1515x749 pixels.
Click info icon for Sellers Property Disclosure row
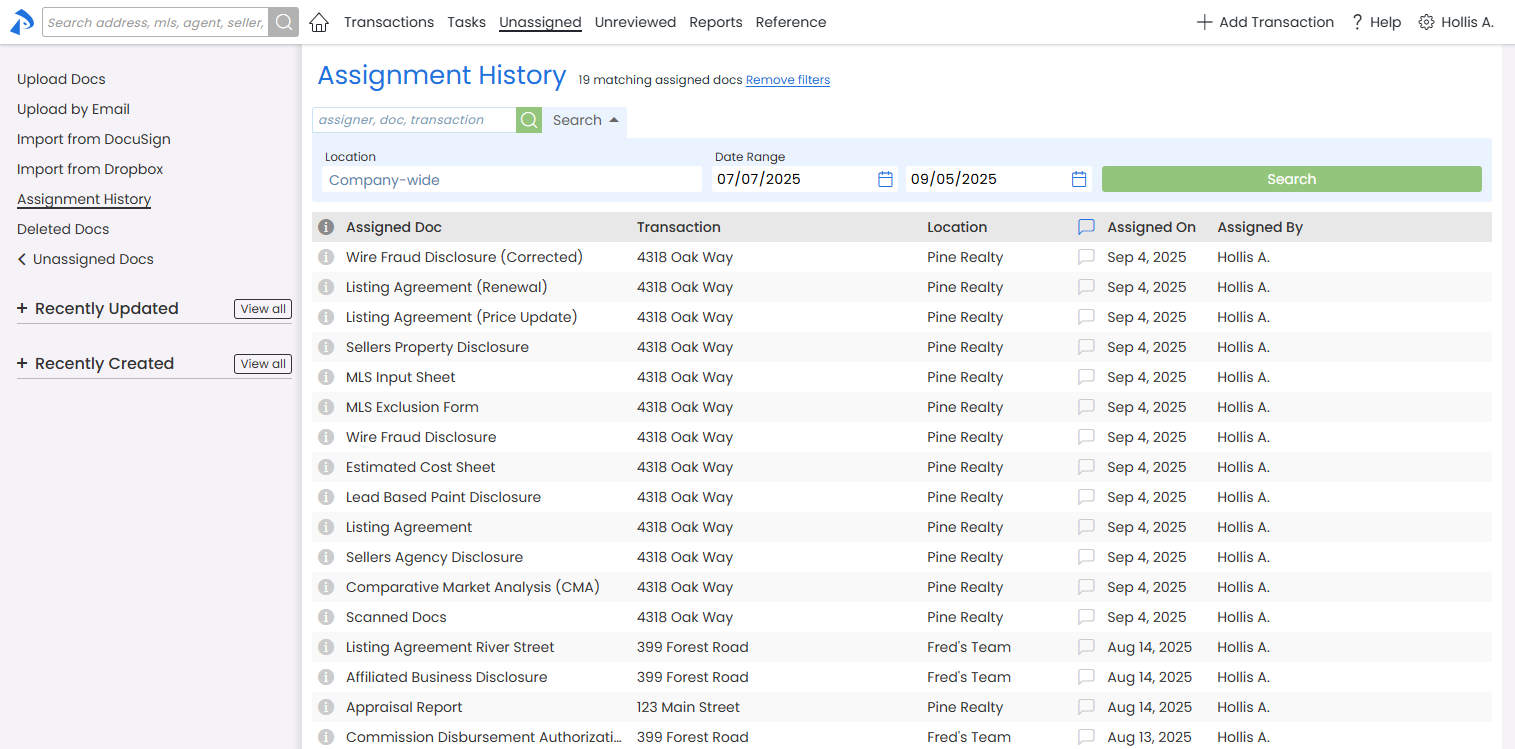pyautogui.click(x=325, y=347)
